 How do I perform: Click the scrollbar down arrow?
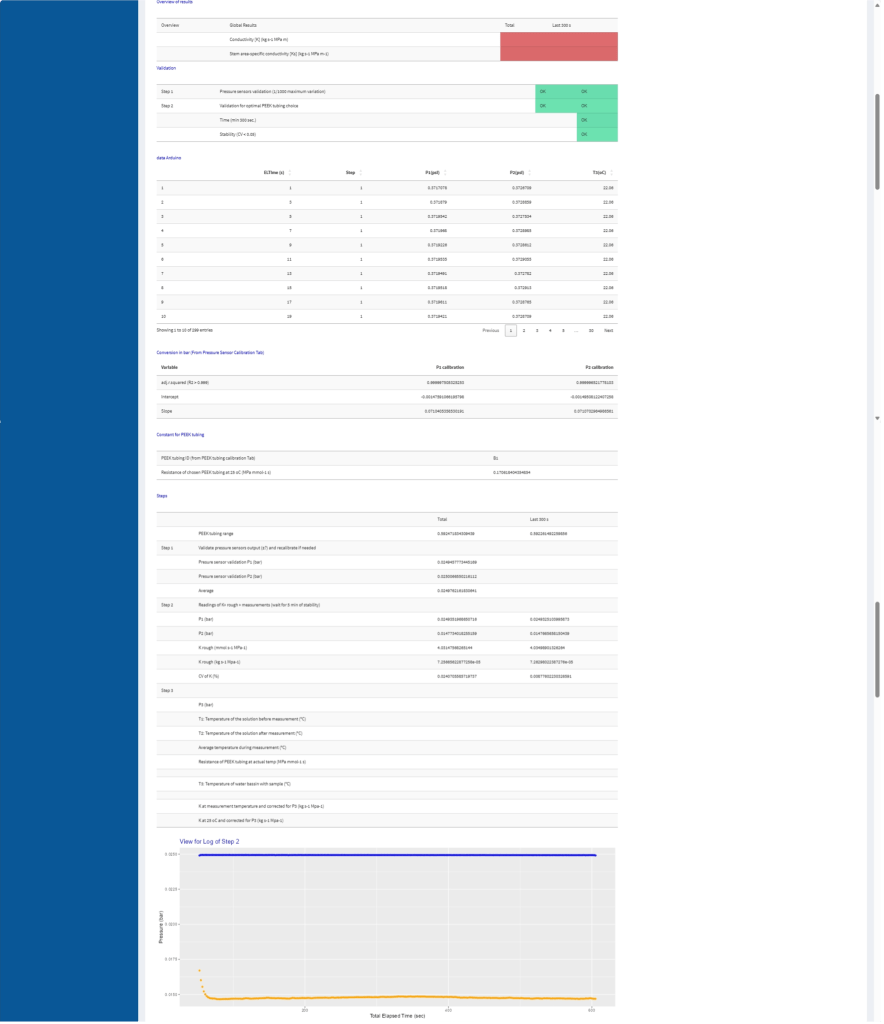[878, 418]
